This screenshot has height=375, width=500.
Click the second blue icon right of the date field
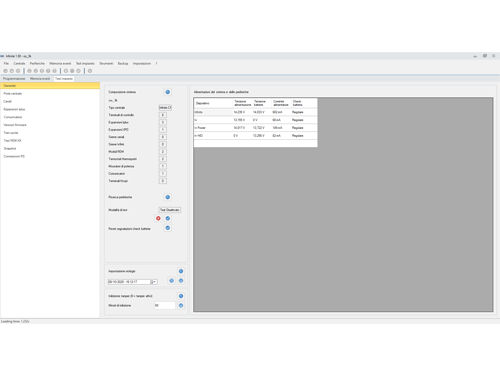coord(181,281)
